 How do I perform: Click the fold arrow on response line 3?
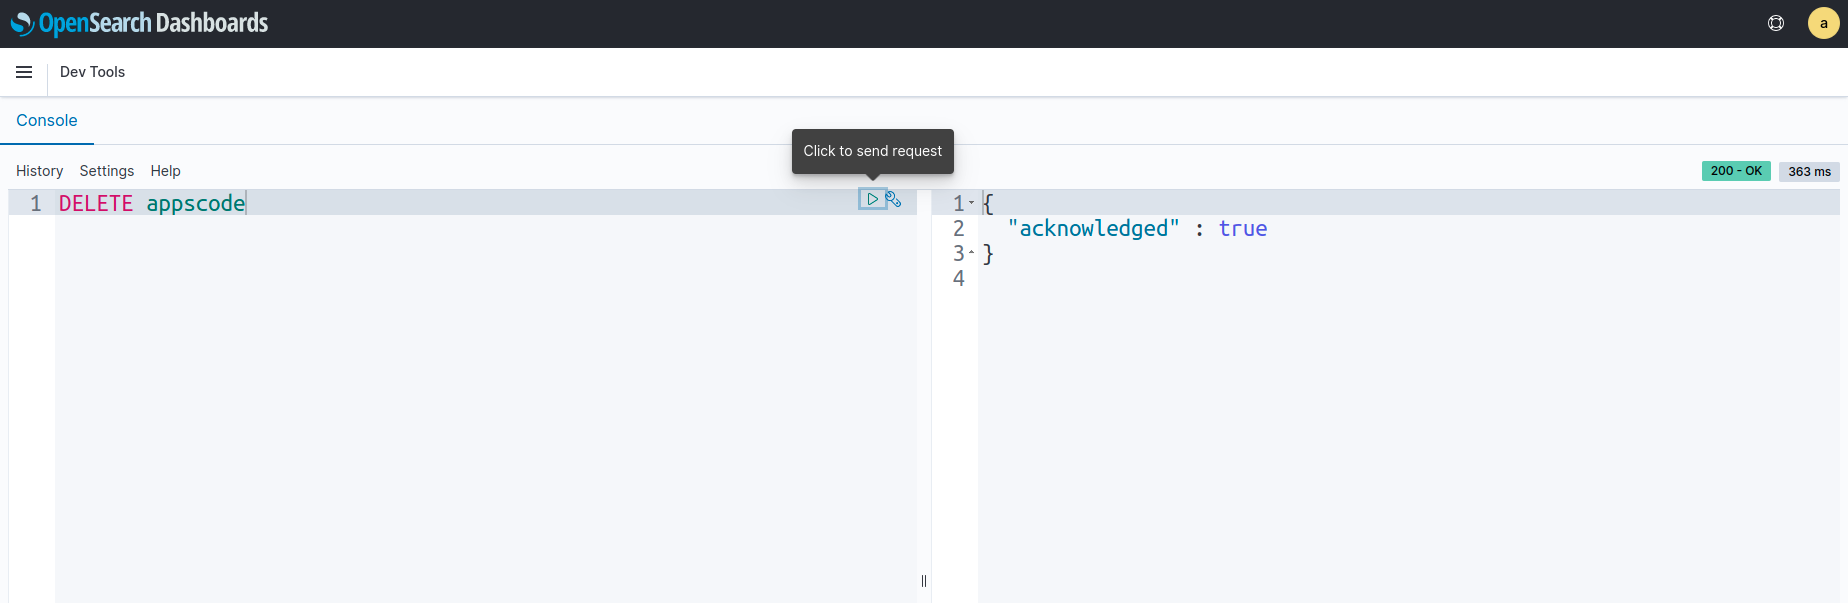coord(971,253)
